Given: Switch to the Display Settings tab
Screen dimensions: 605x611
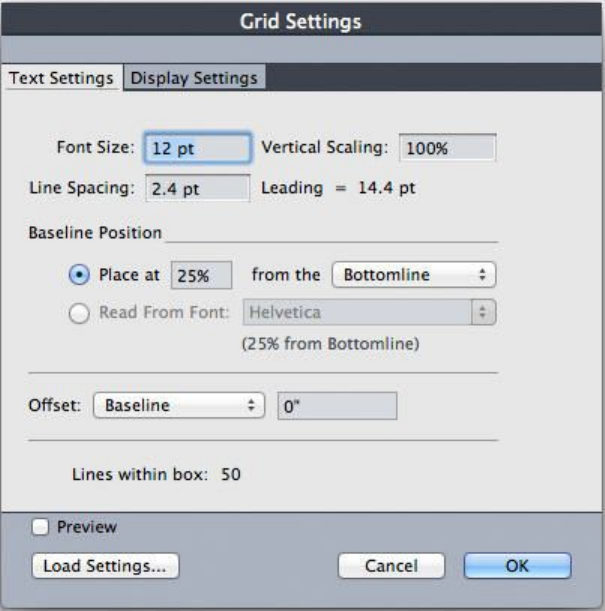Looking at the screenshot, I should click(194, 78).
